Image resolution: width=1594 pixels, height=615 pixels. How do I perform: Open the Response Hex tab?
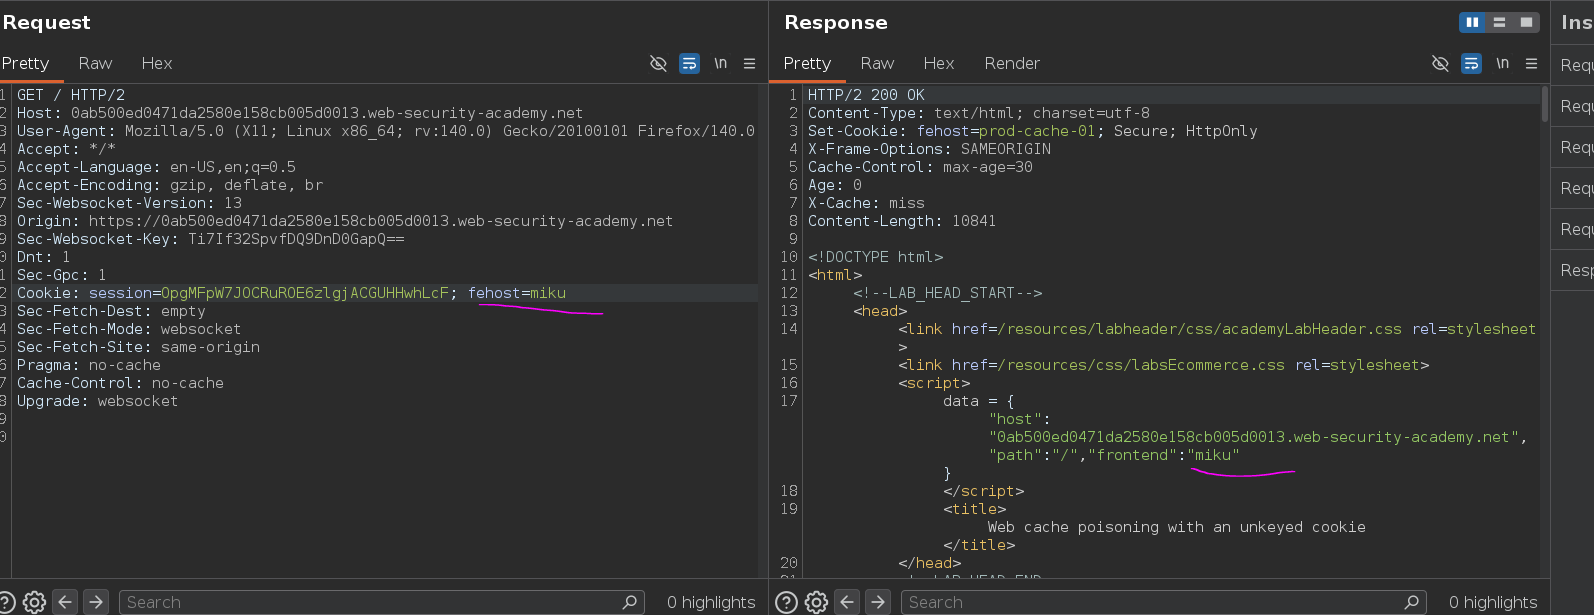click(938, 63)
